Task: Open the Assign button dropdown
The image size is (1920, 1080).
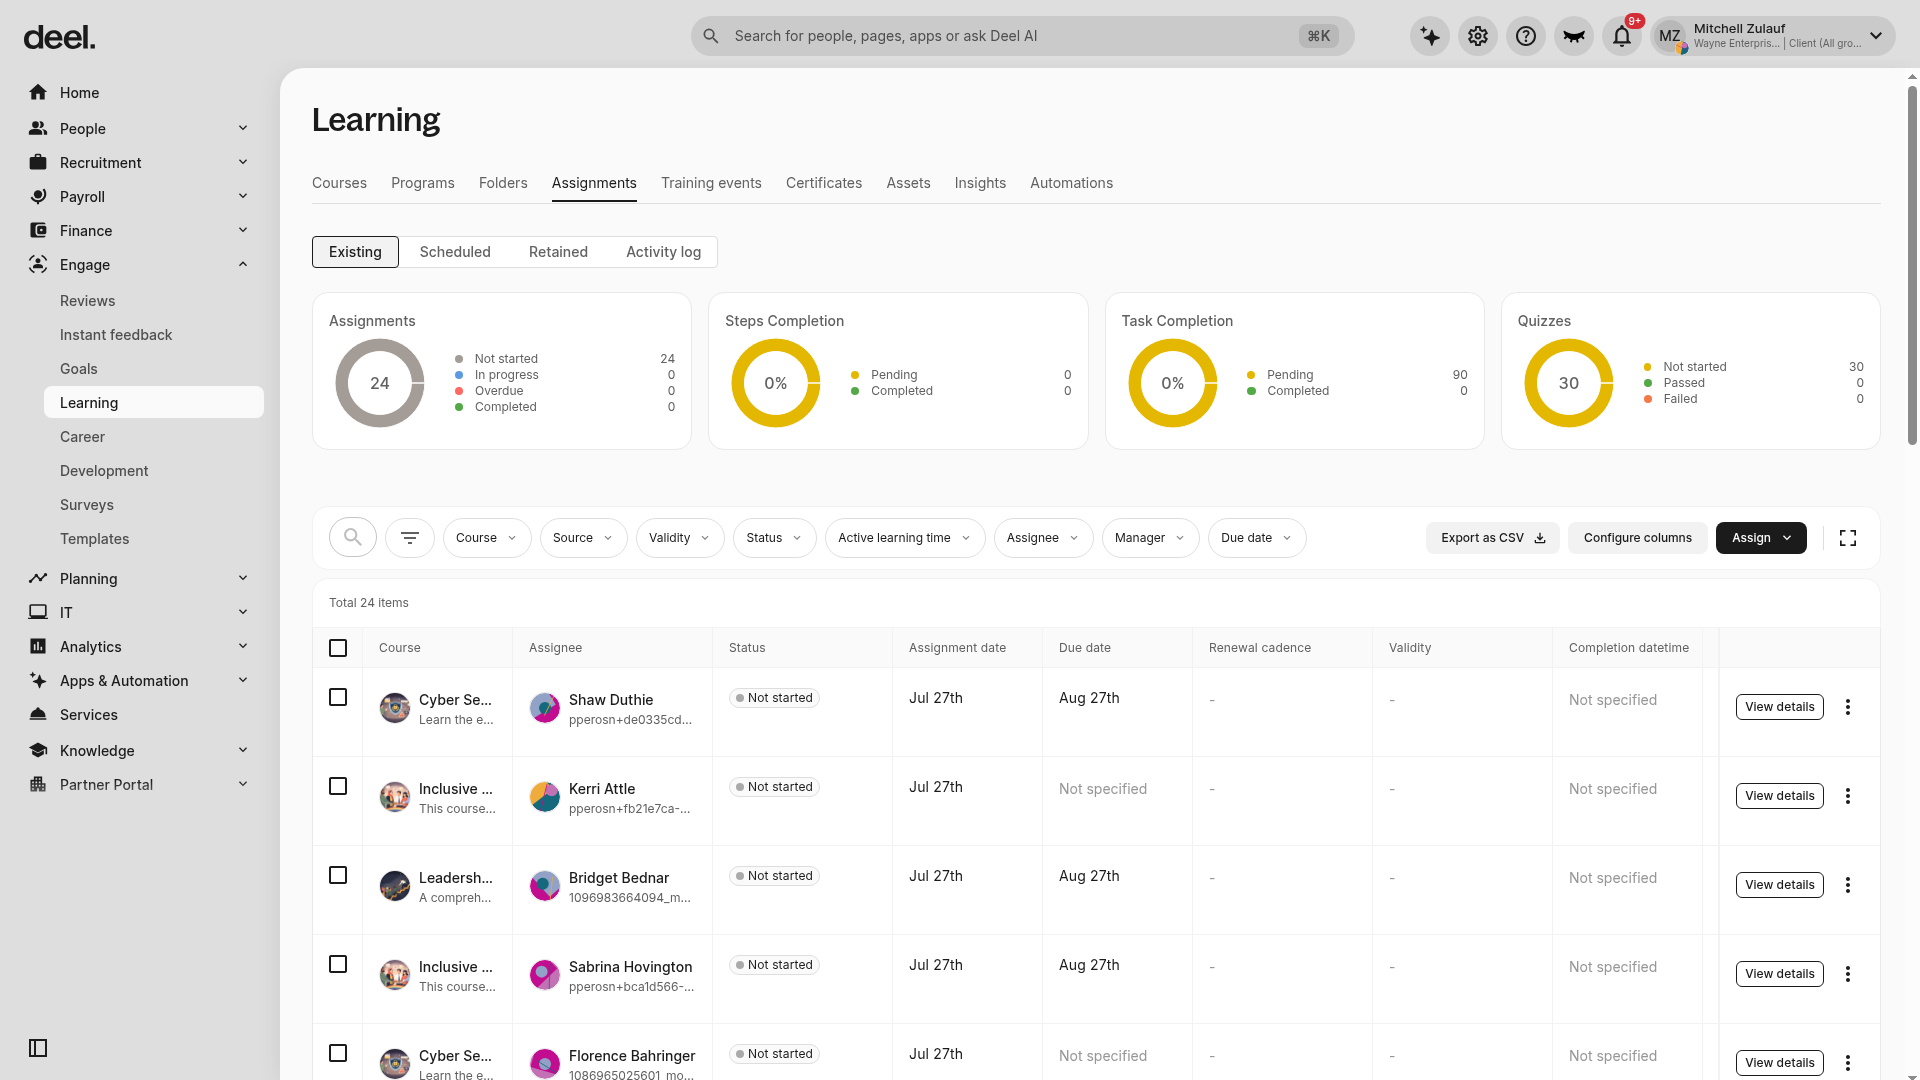Action: point(1761,538)
